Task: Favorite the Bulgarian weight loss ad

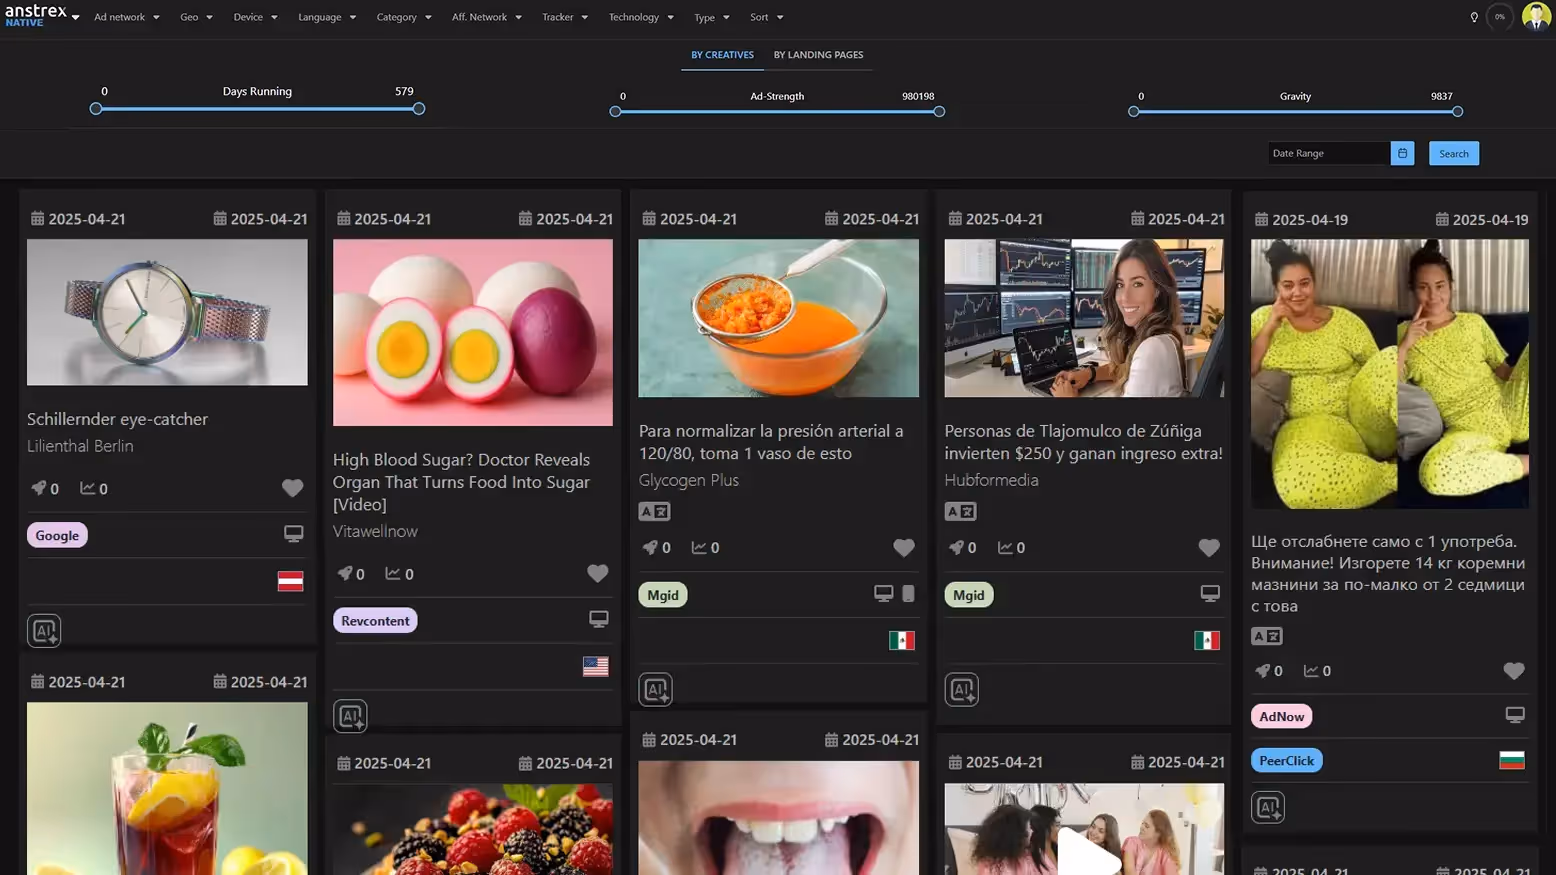Action: pyautogui.click(x=1513, y=671)
